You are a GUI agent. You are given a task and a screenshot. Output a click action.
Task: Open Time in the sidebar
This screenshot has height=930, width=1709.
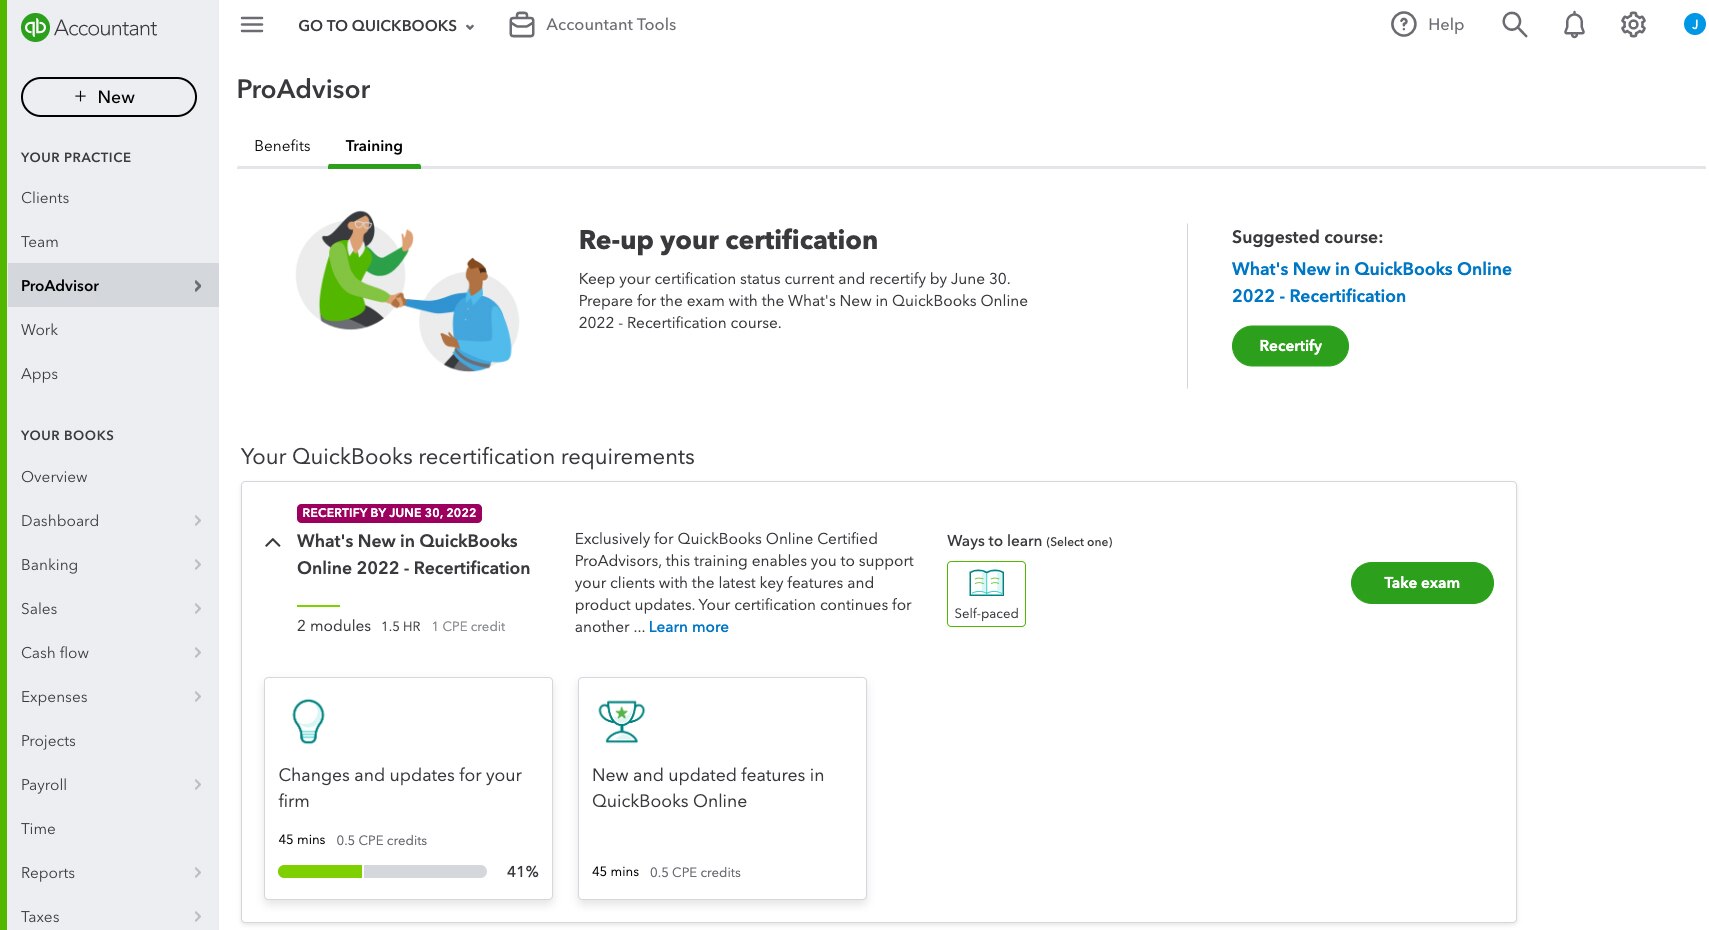click(x=38, y=829)
